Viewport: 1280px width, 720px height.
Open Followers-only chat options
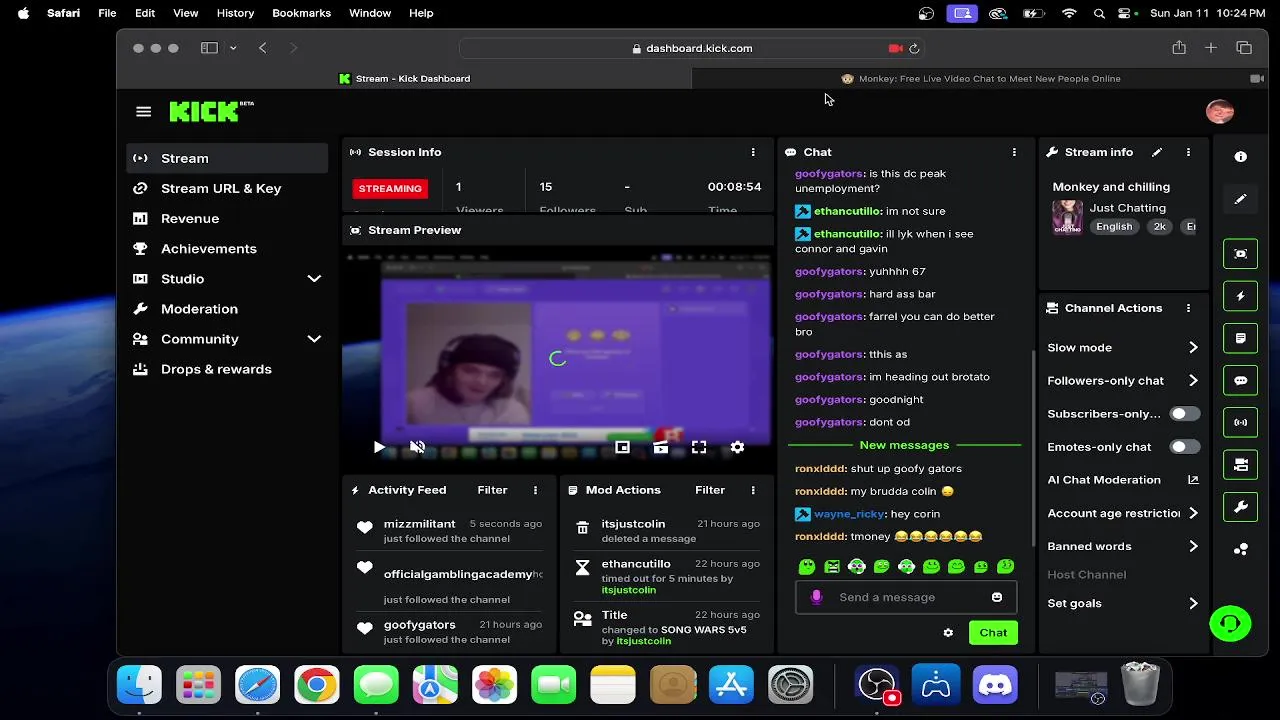pos(1122,380)
